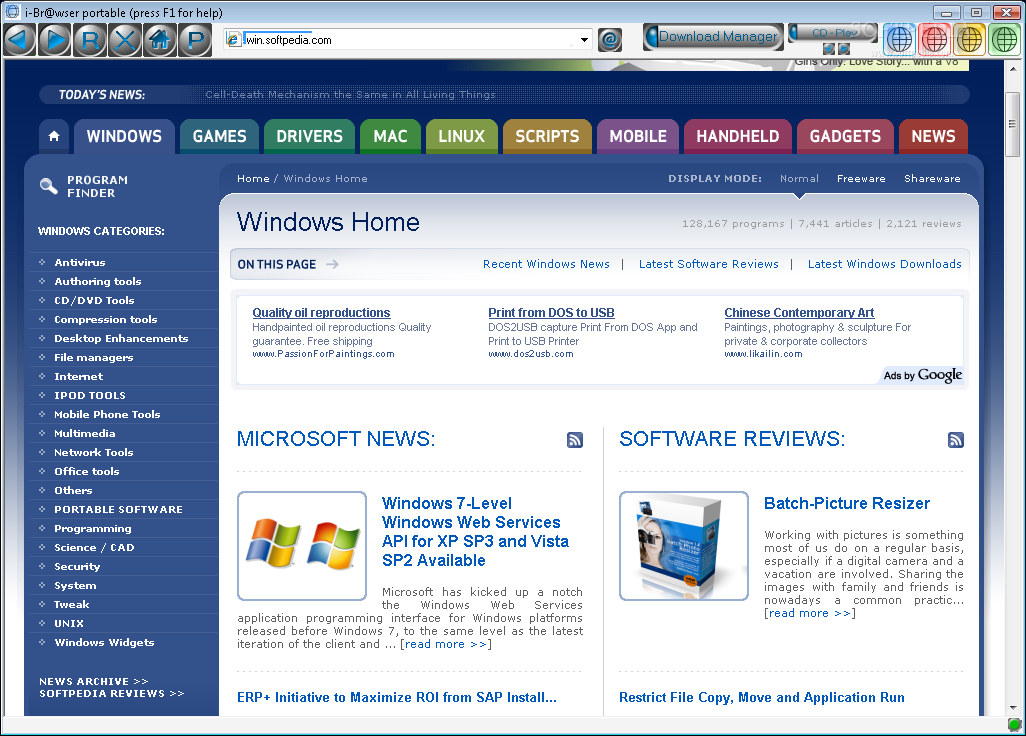Screen dimensions: 1026x736
Task: Open the Windows Widgets category
Action: [x=104, y=642]
